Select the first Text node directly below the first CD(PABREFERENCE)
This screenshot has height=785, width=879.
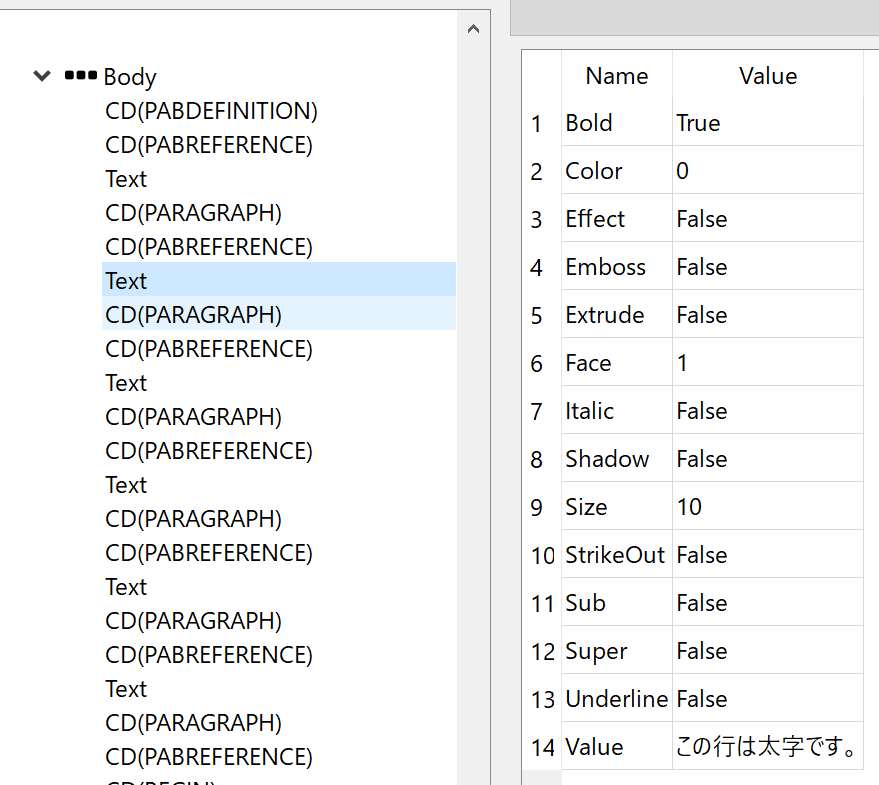(x=126, y=179)
